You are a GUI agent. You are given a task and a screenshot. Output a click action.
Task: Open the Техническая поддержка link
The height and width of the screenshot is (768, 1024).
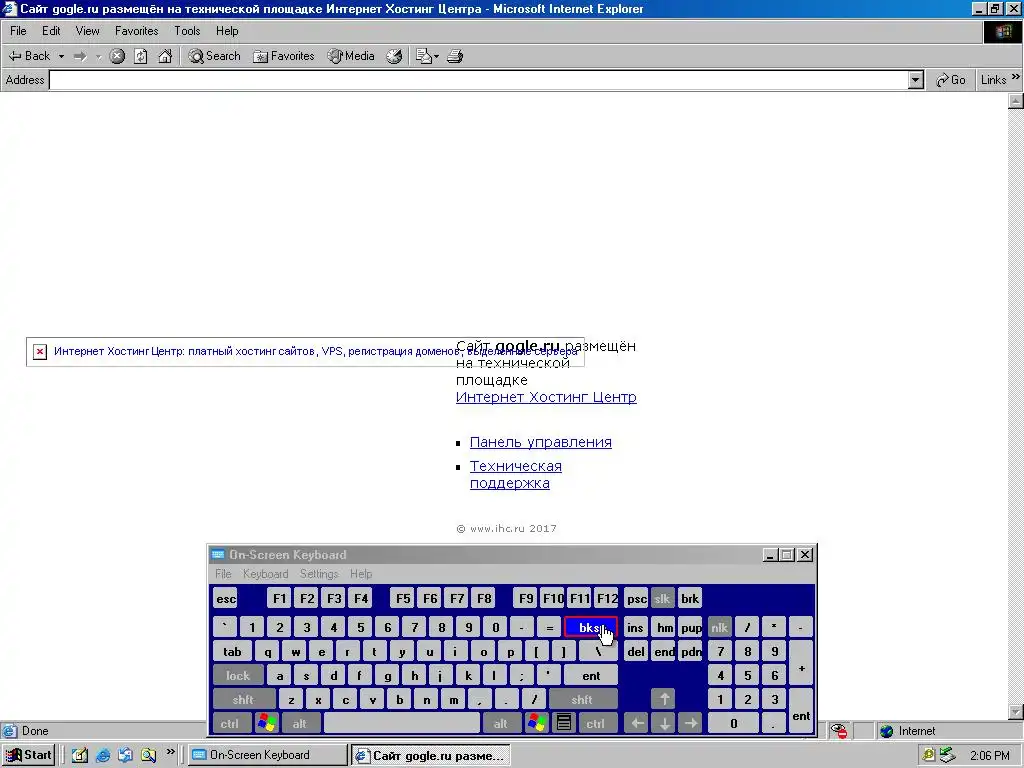point(516,475)
